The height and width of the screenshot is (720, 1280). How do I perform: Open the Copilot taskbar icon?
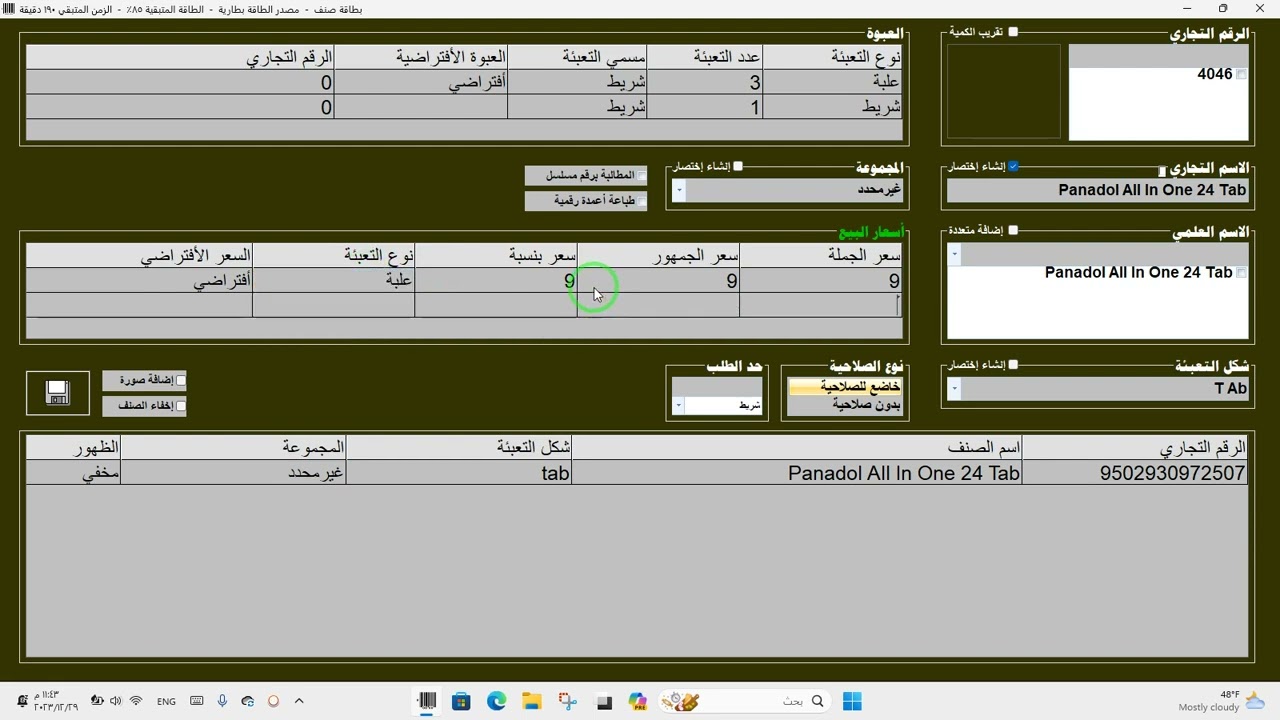[639, 701]
